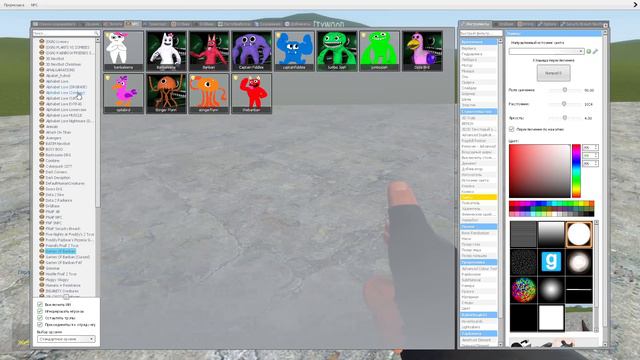640x360 pixels.
Task: Switch to the NPC tab
Action: tap(133, 24)
